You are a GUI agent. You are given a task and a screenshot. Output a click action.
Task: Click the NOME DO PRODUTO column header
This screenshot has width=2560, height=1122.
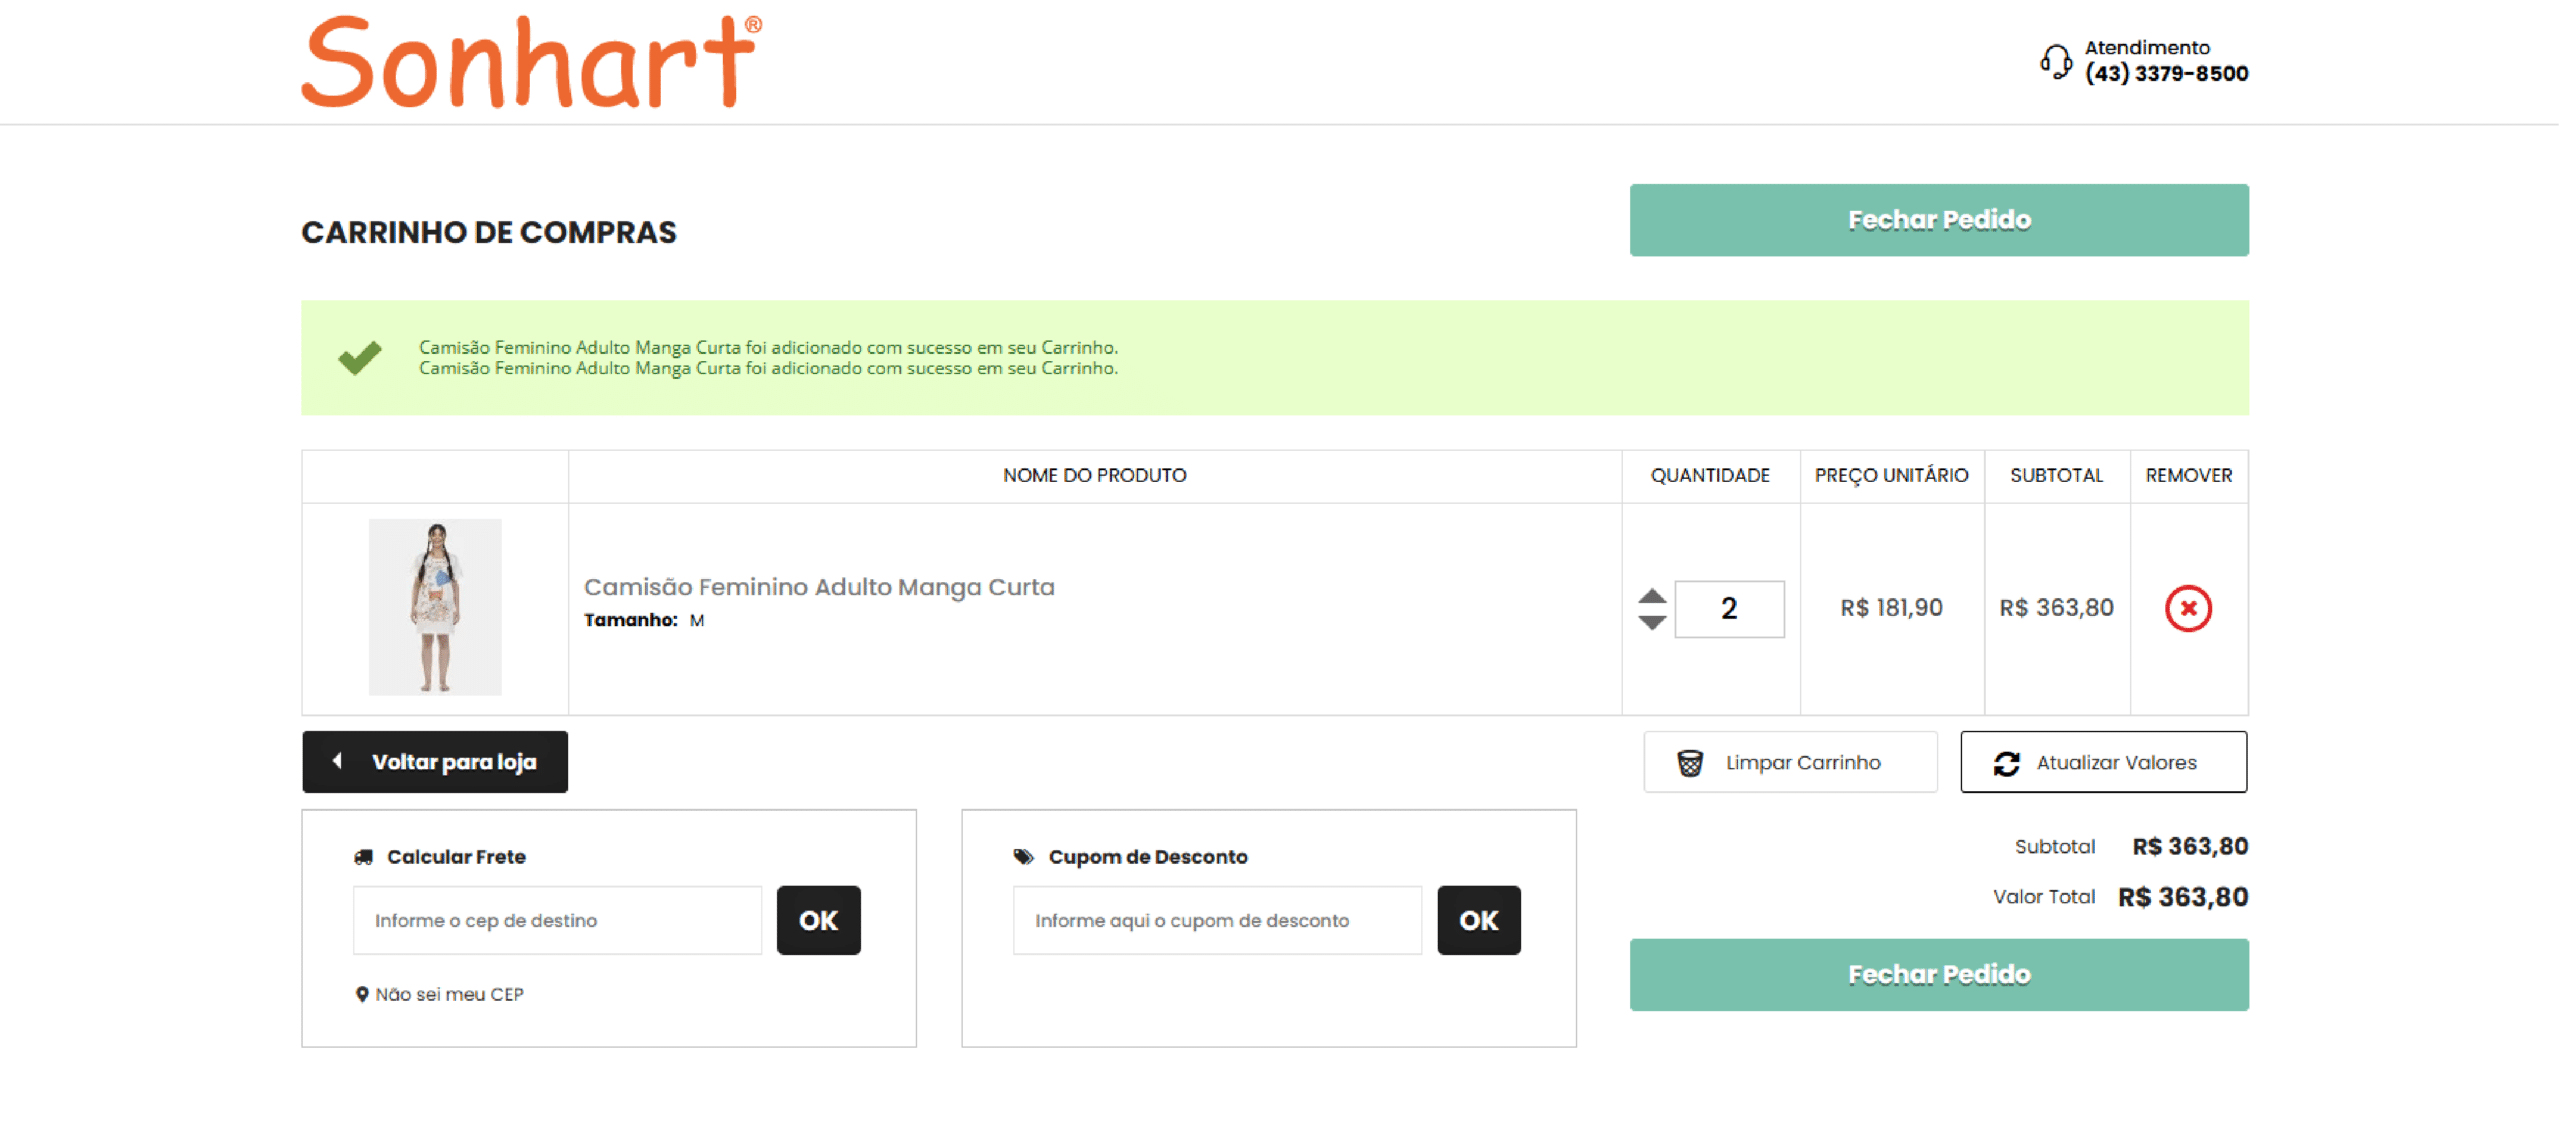tap(1095, 476)
